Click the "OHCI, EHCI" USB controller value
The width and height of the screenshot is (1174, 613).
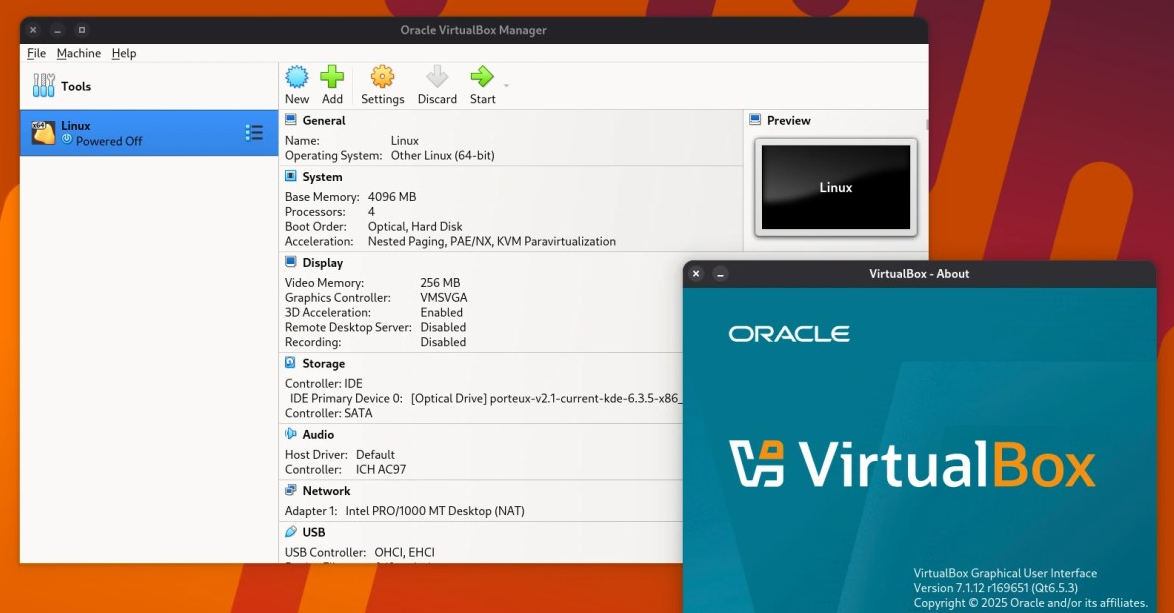pyautogui.click(x=404, y=552)
